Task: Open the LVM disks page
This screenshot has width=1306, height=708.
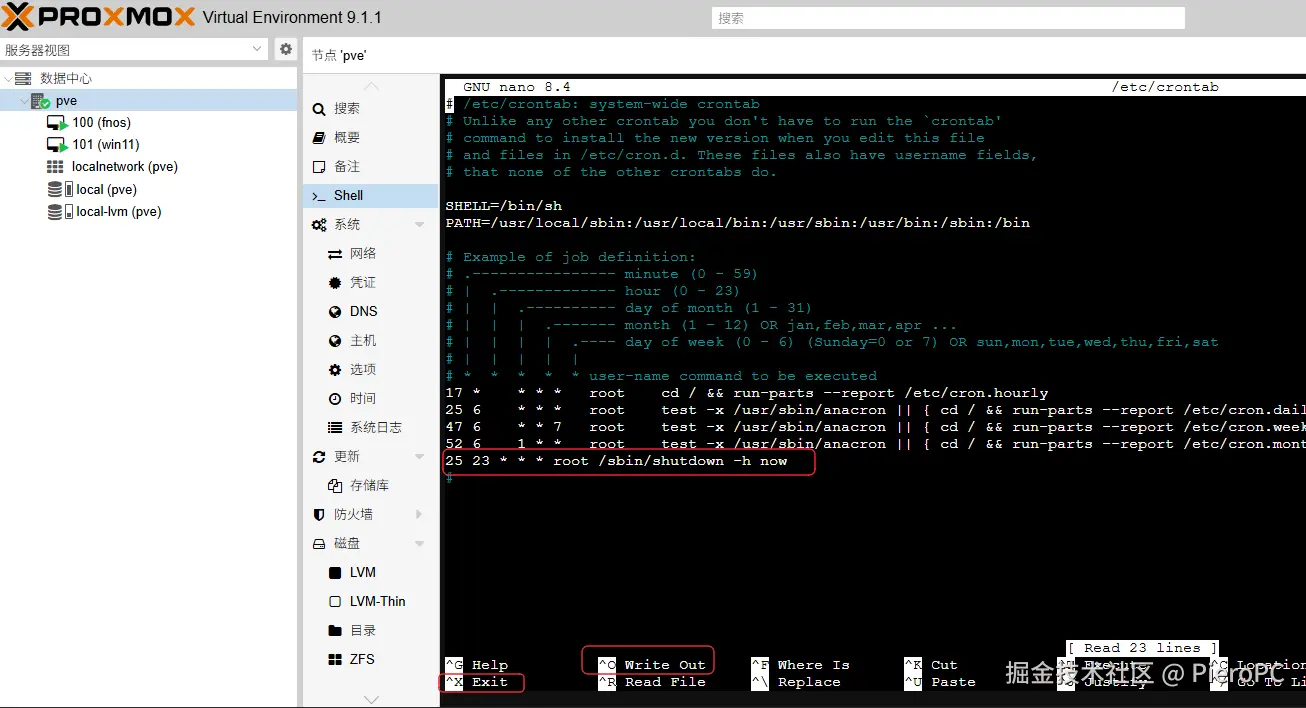Action: [363, 572]
